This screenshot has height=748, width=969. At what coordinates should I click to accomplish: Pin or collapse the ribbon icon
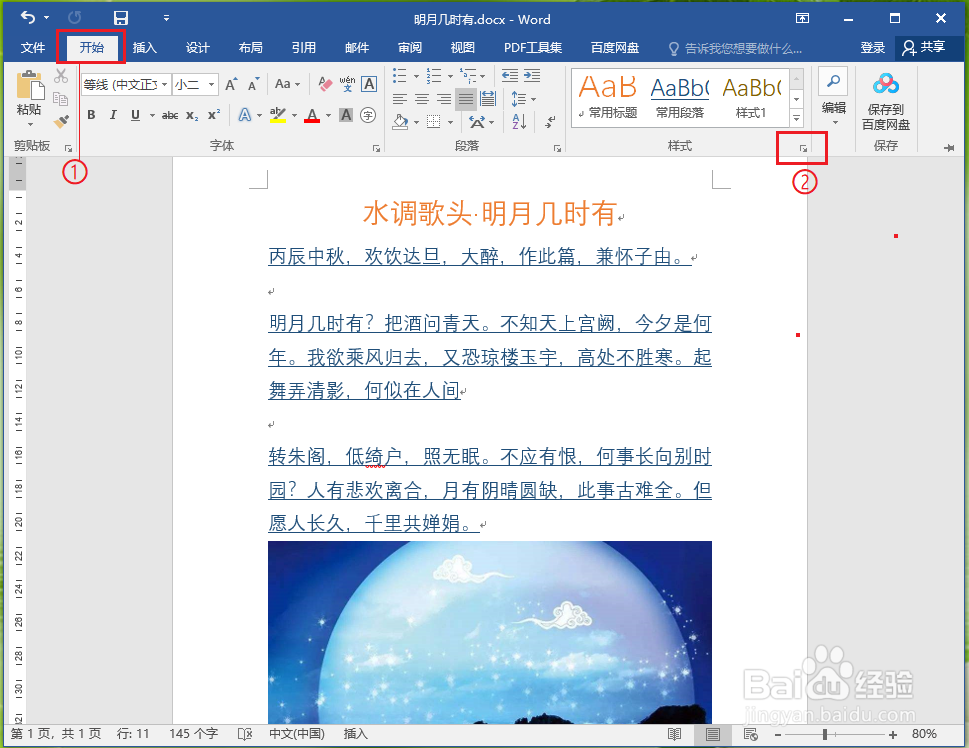[950, 148]
